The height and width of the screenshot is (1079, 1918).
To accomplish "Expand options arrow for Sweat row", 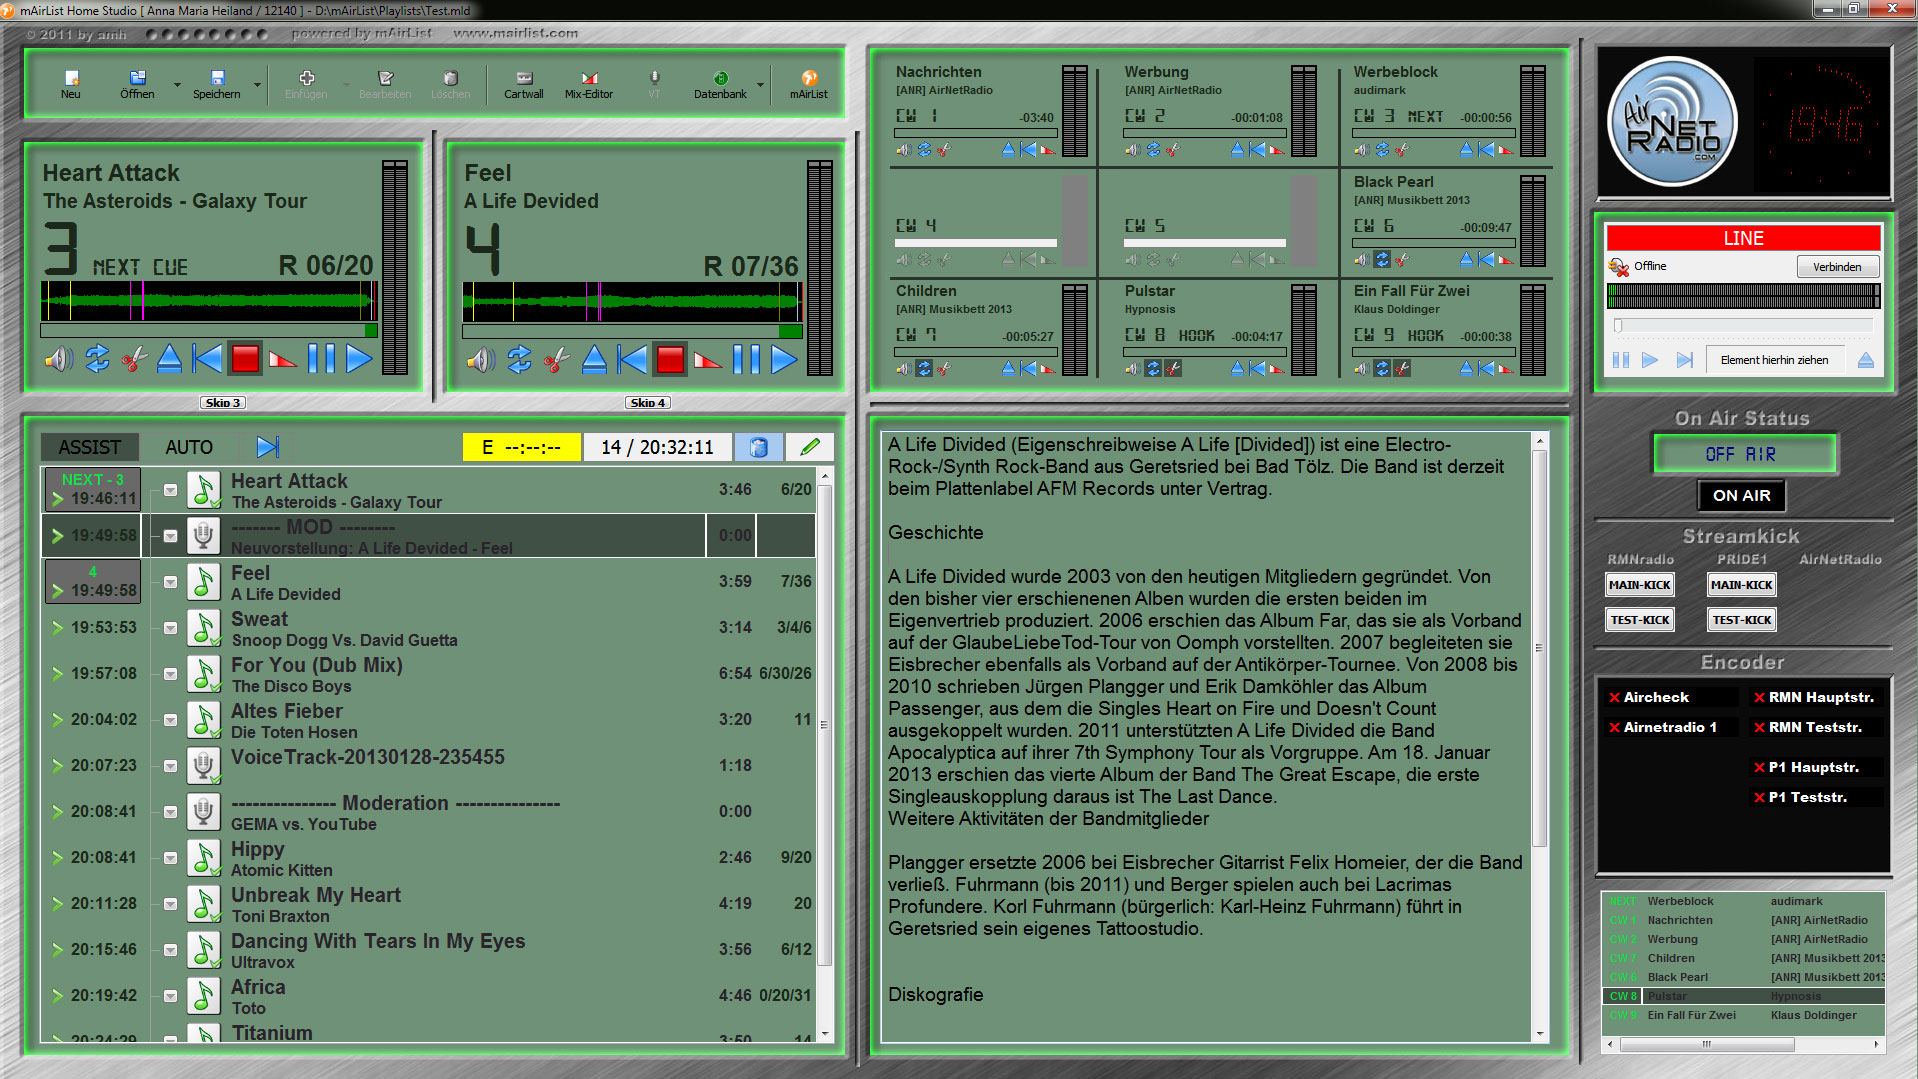I will 171,628.
